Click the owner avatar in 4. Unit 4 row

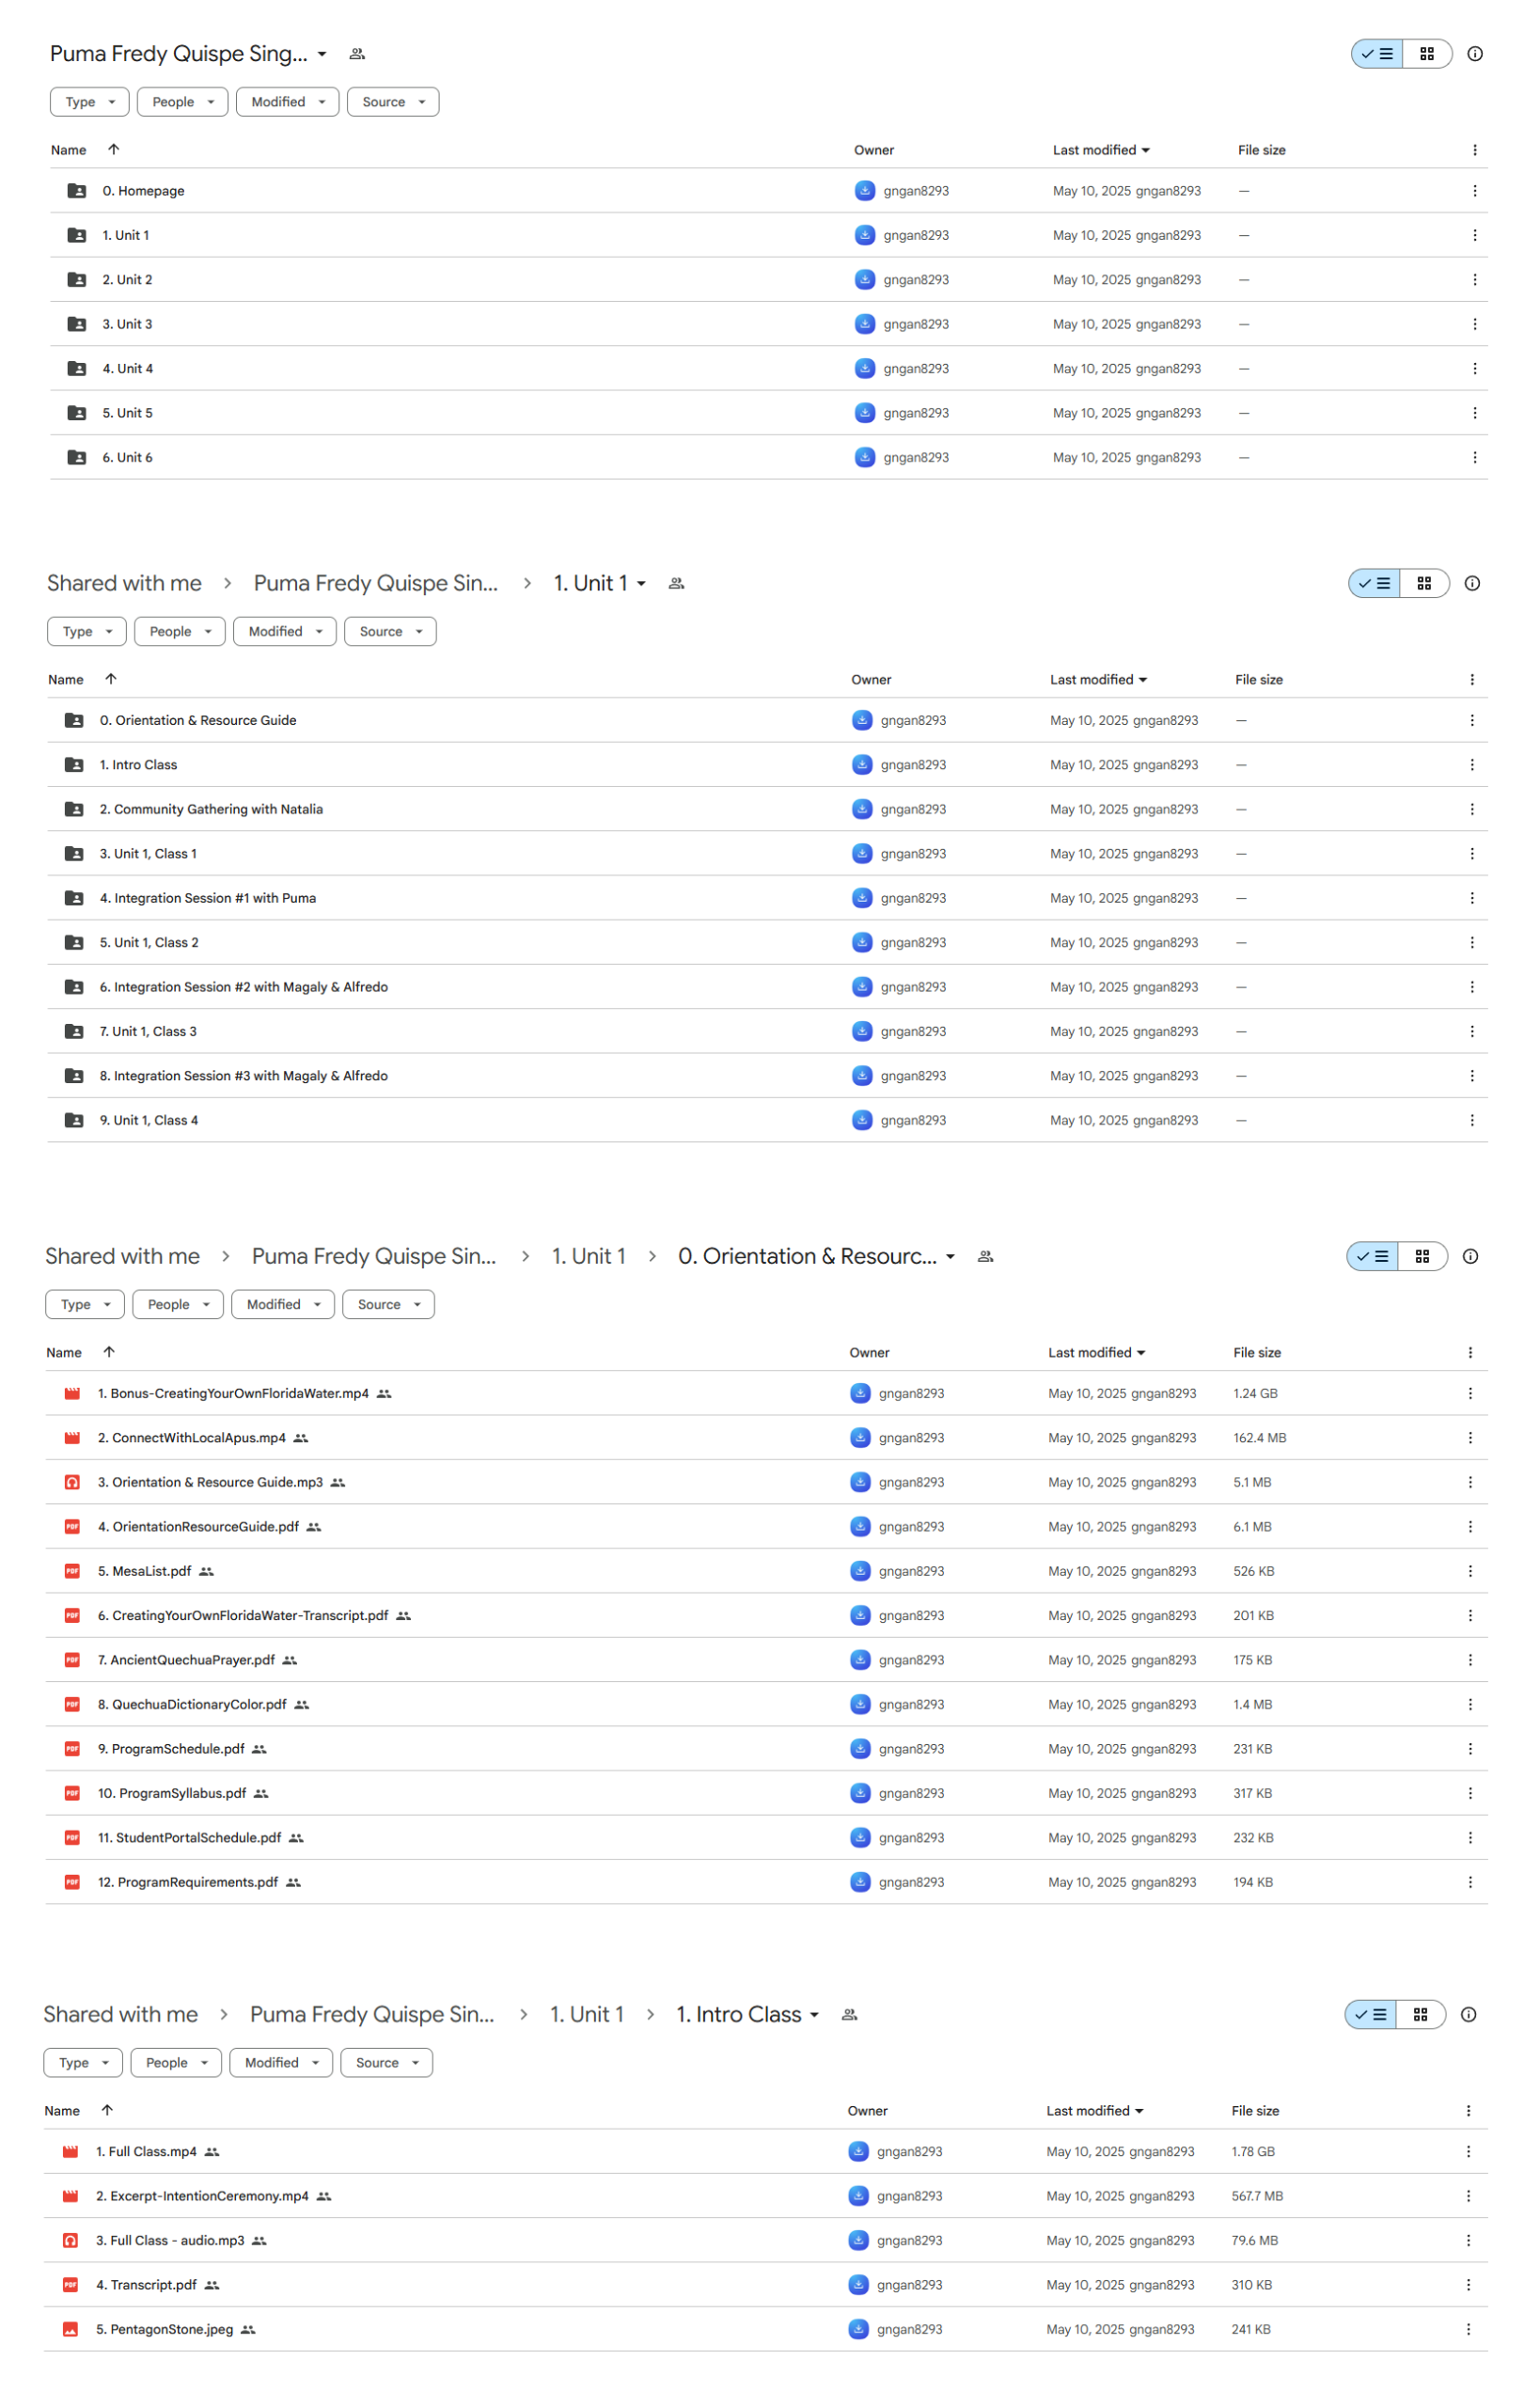[865, 369]
